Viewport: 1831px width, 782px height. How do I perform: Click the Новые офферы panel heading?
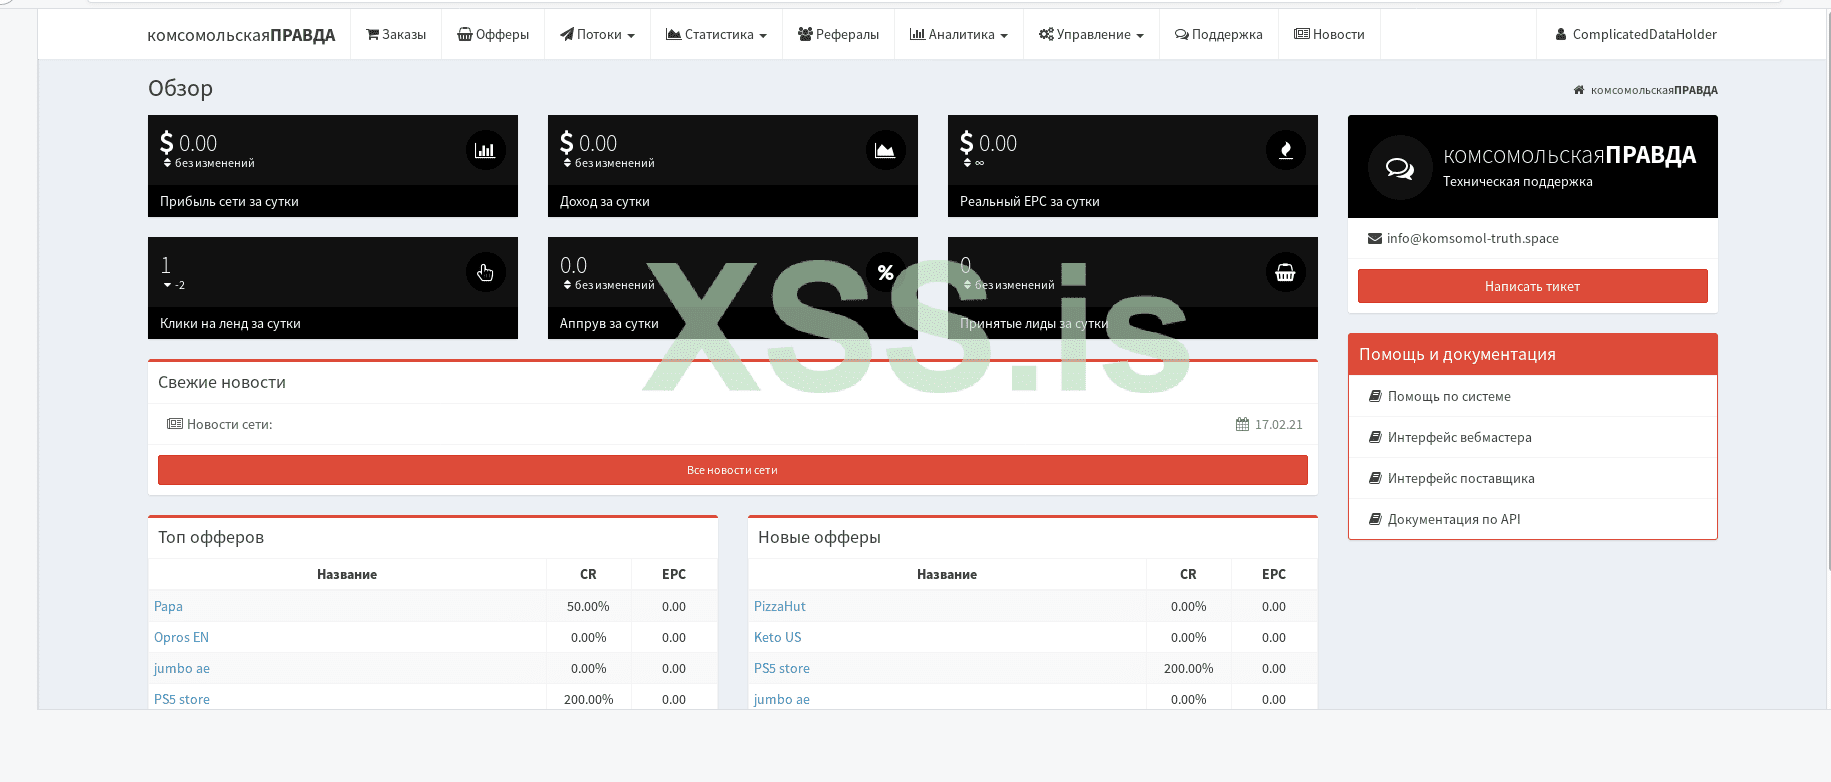point(819,537)
